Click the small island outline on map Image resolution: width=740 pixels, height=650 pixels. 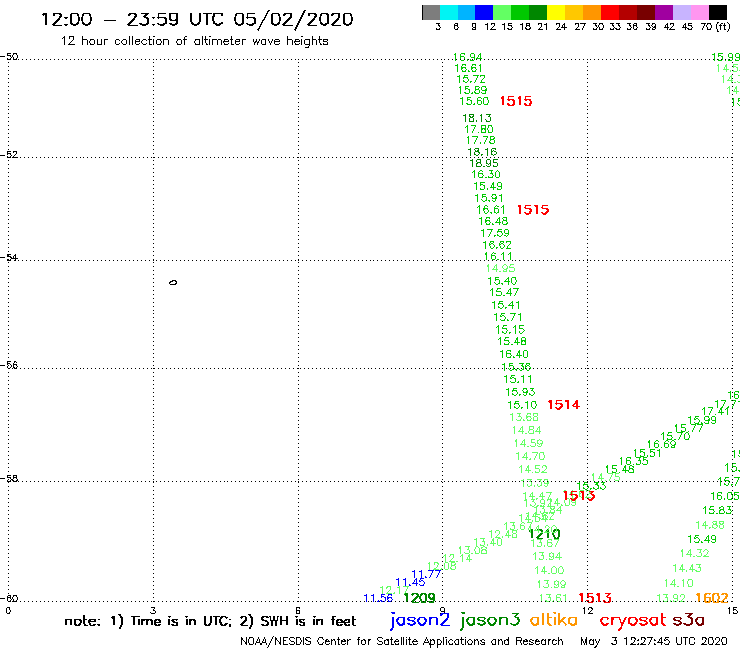coord(173,282)
